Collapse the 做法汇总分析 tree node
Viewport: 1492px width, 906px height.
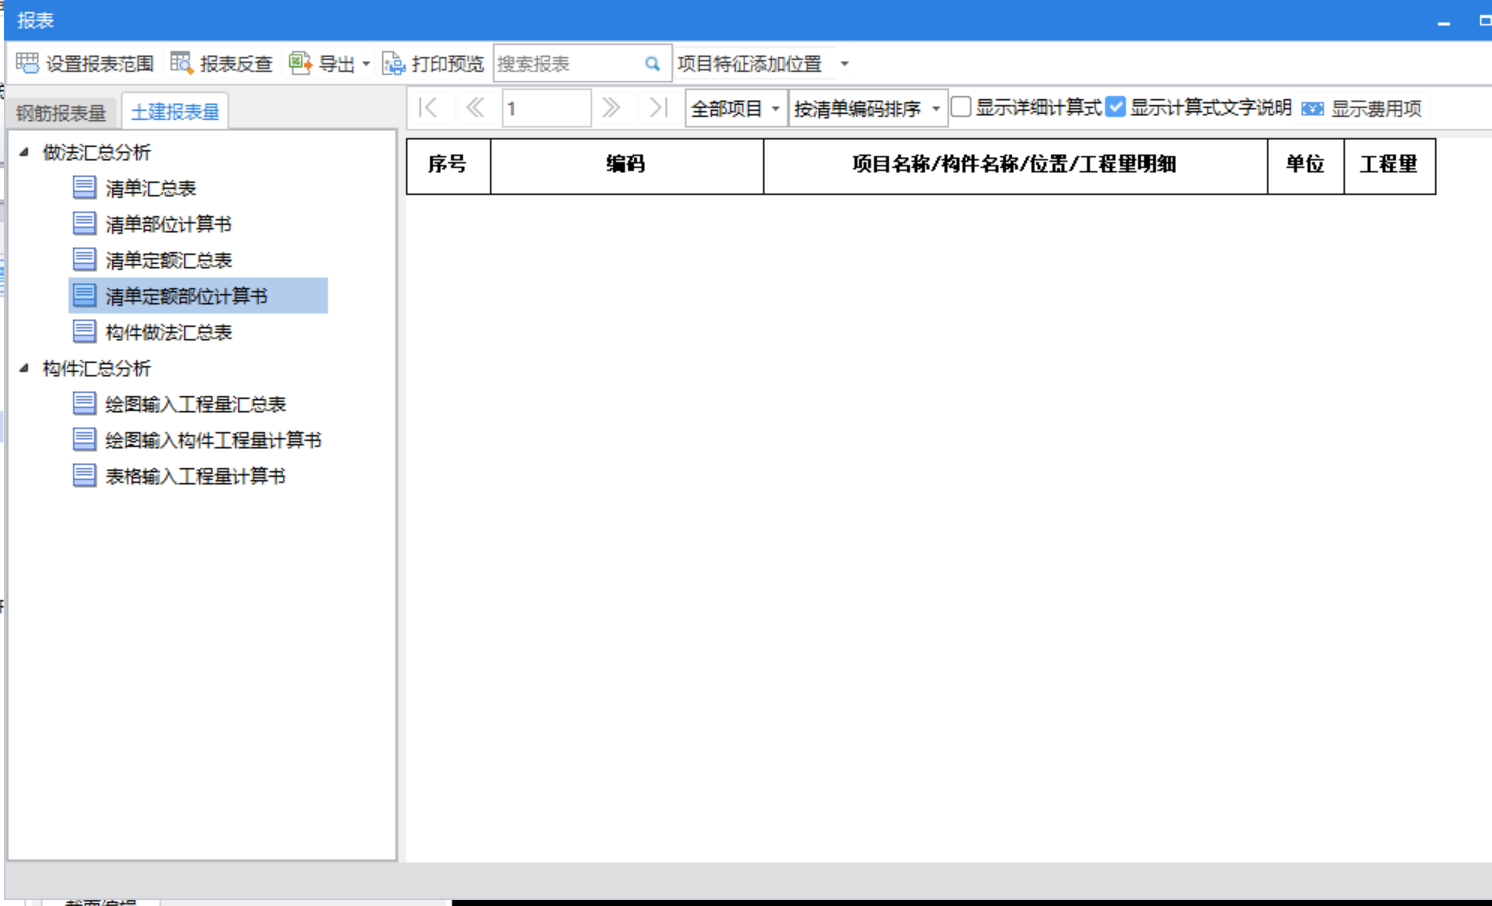(x=24, y=152)
